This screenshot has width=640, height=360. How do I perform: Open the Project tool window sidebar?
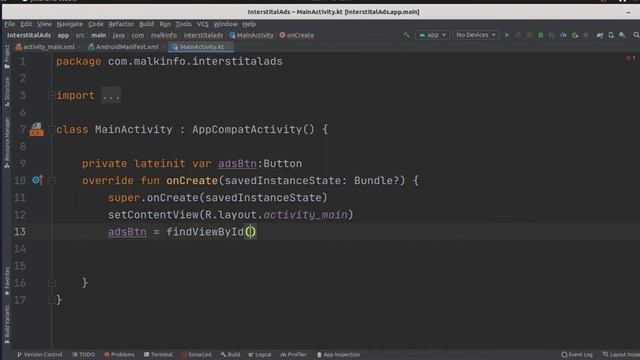point(7,57)
